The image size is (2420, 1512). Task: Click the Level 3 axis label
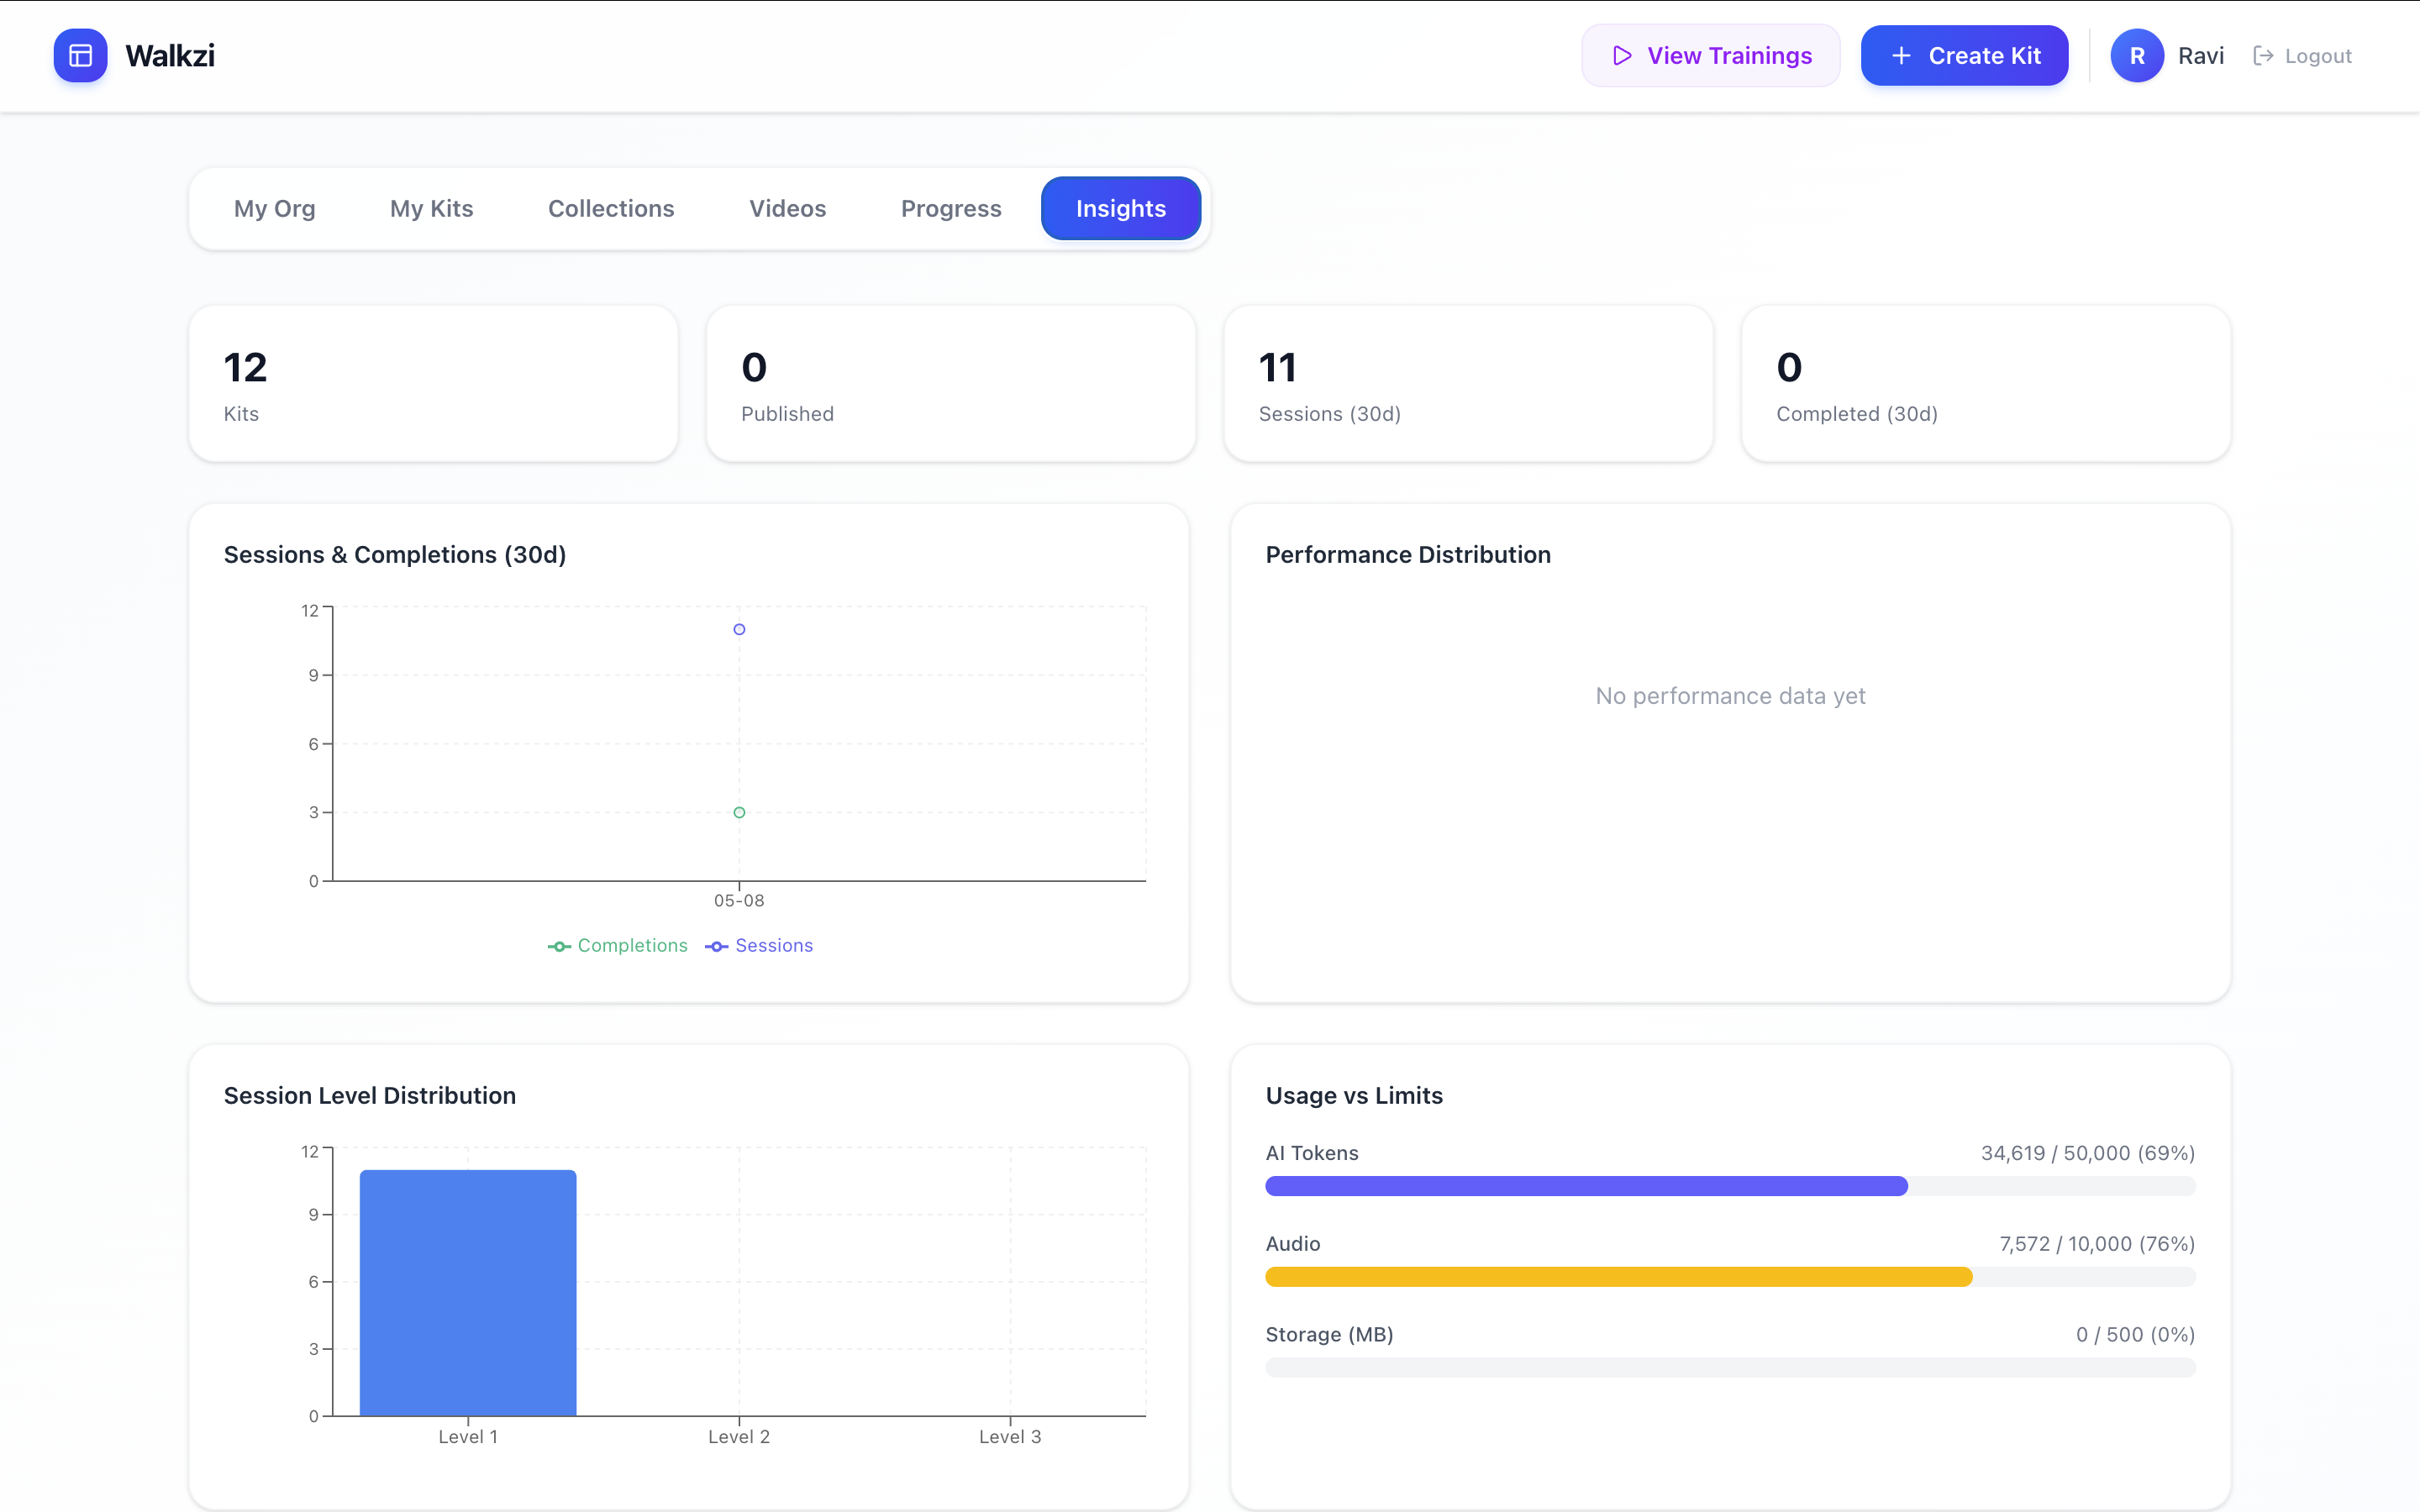[1010, 1437]
